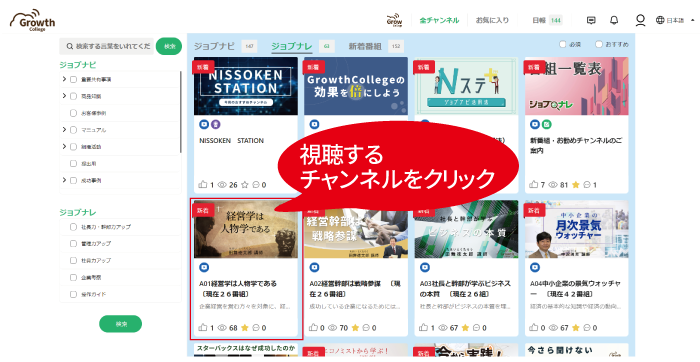Click the chat message icon in header
This screenshot has height=362, width=700.
point(591,20)
